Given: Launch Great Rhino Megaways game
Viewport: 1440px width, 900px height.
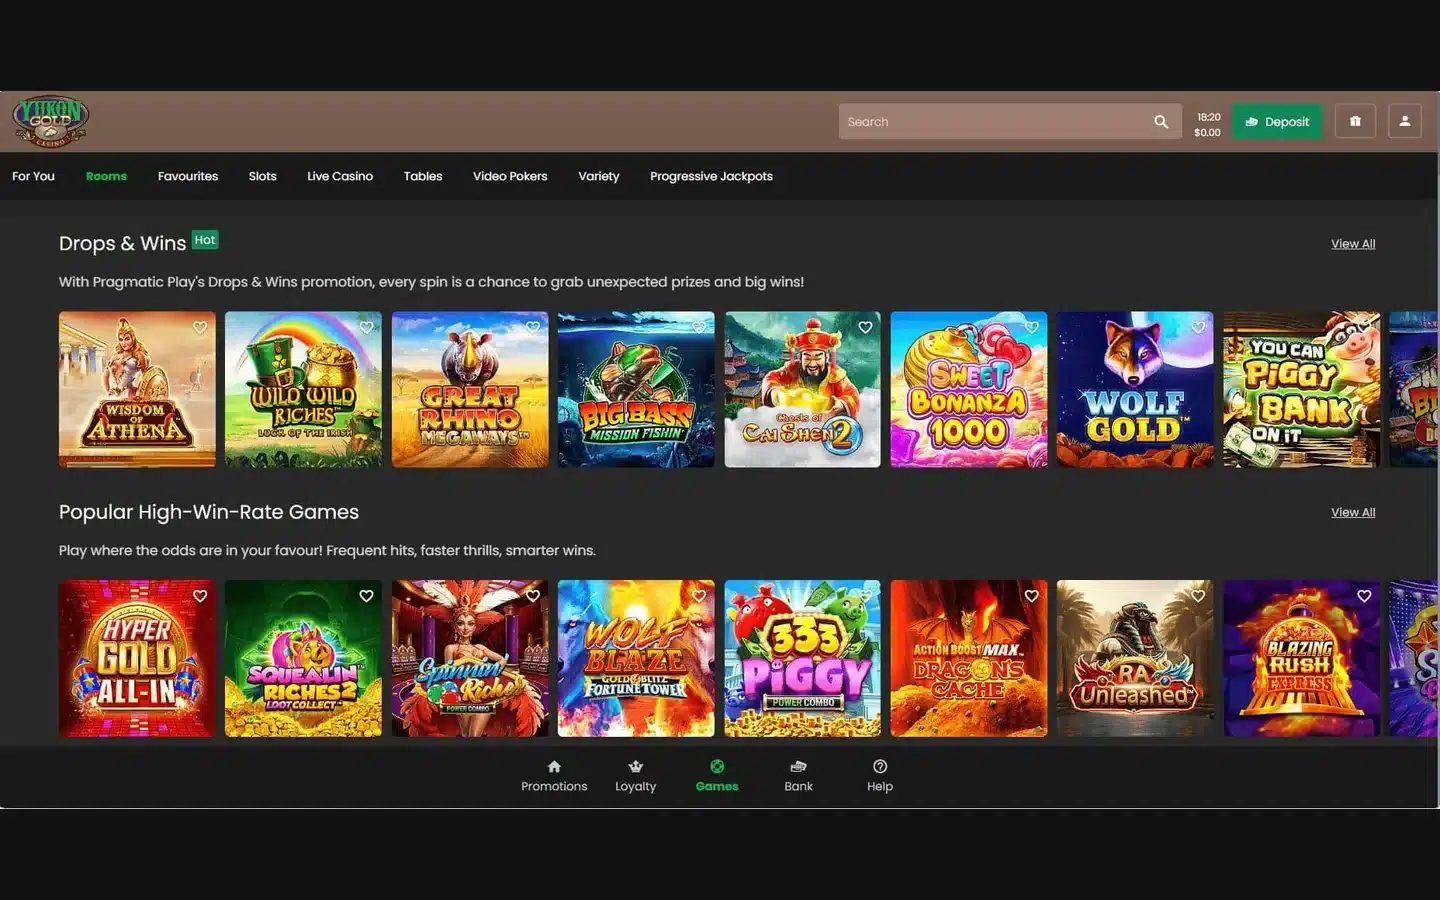Looking at the screenshot, I should (x=470, y=389).
